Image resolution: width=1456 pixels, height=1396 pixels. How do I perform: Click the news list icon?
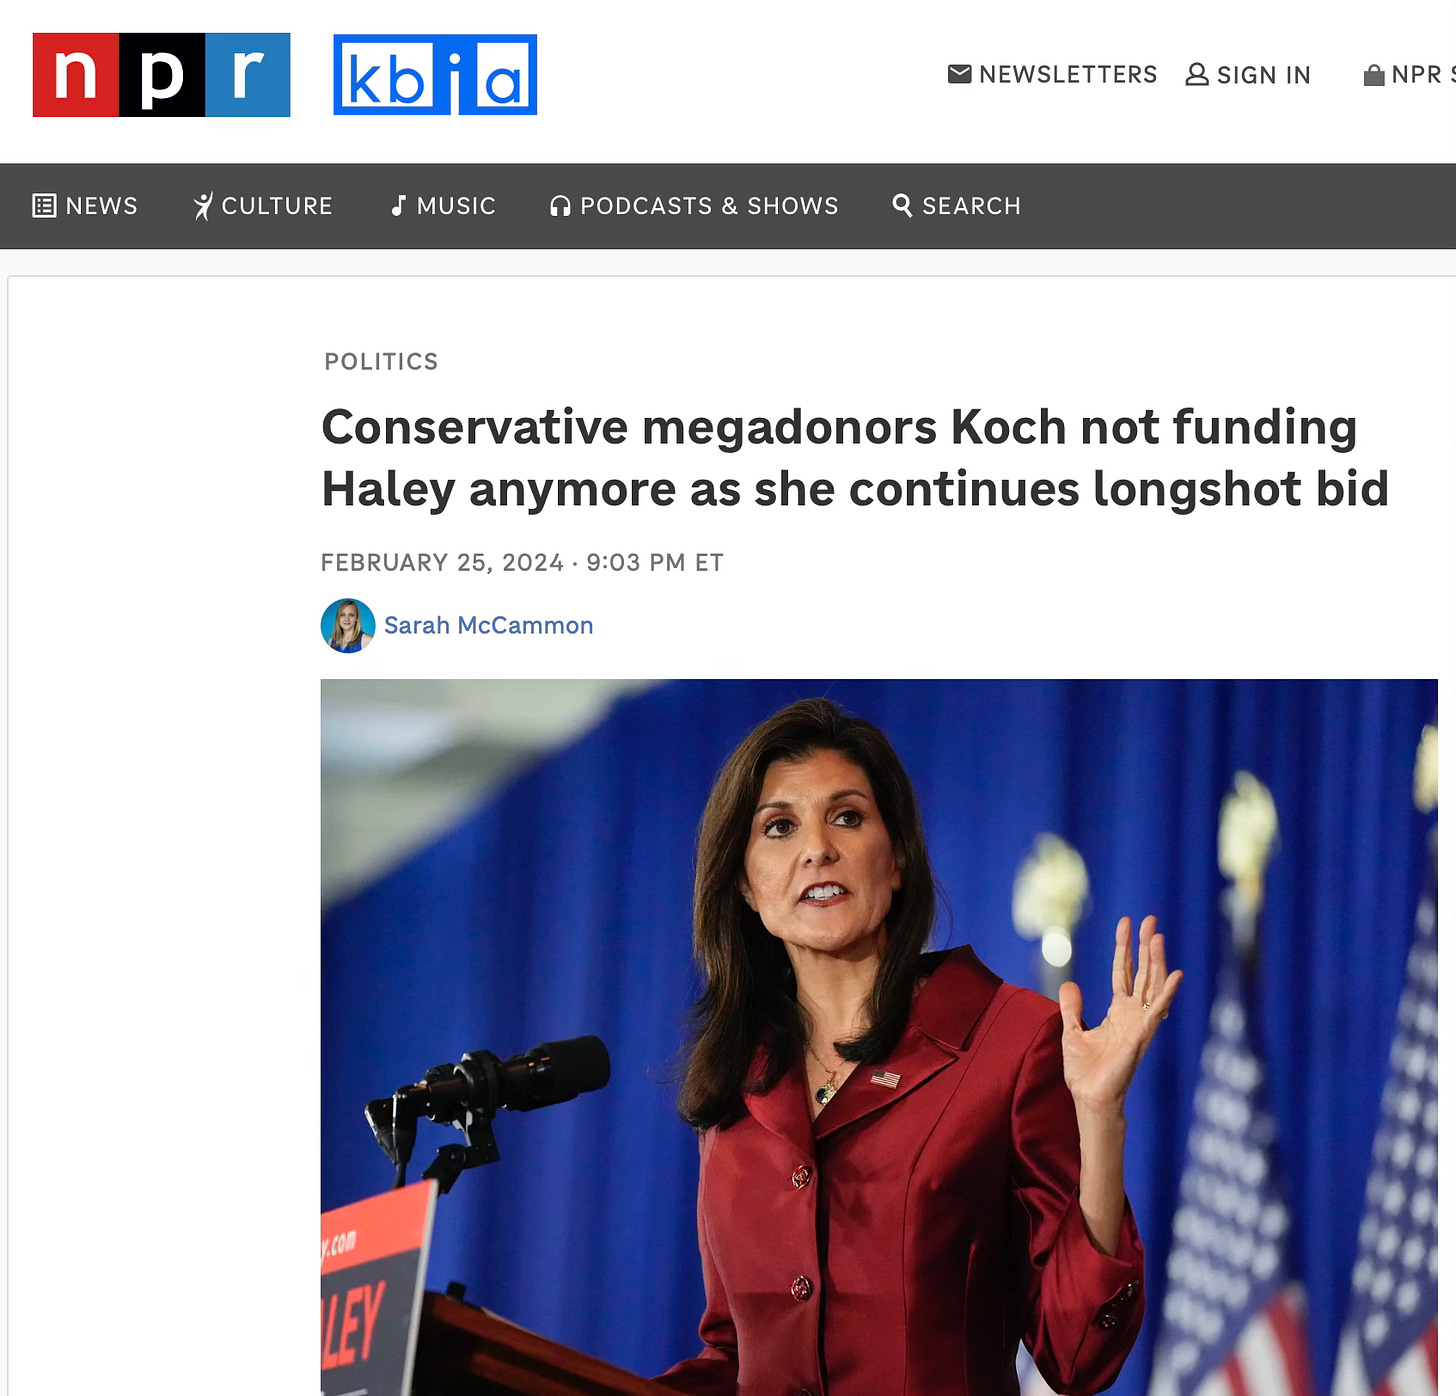(44, 206)
